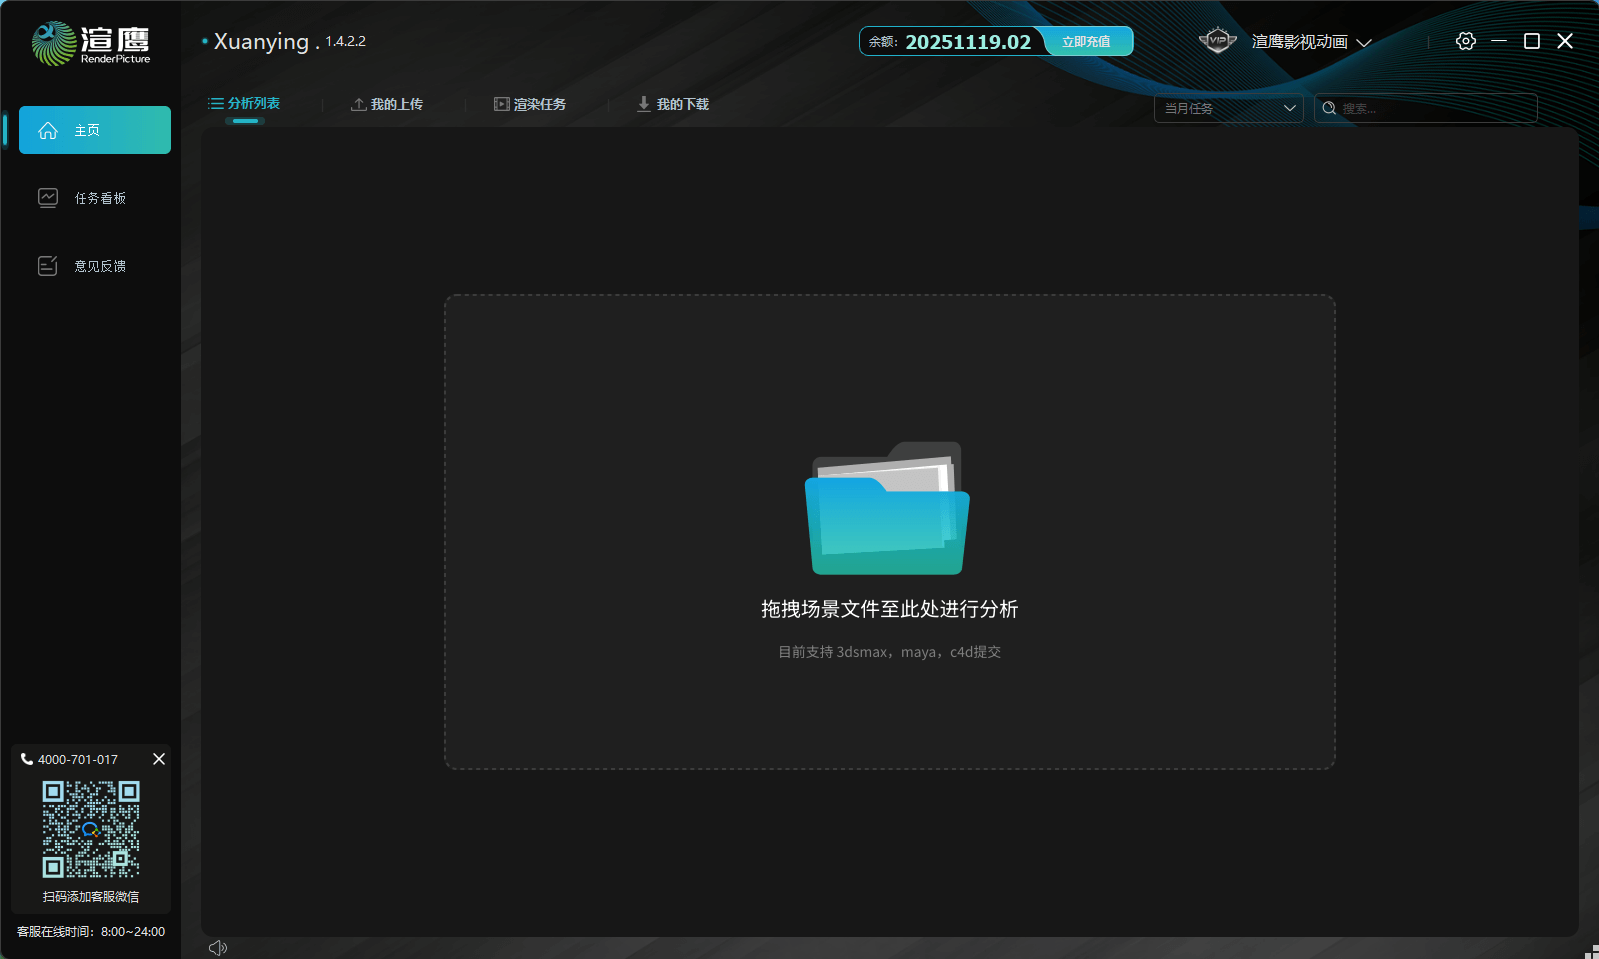Open the 意见反馈 feedback page

pos(95,266)
